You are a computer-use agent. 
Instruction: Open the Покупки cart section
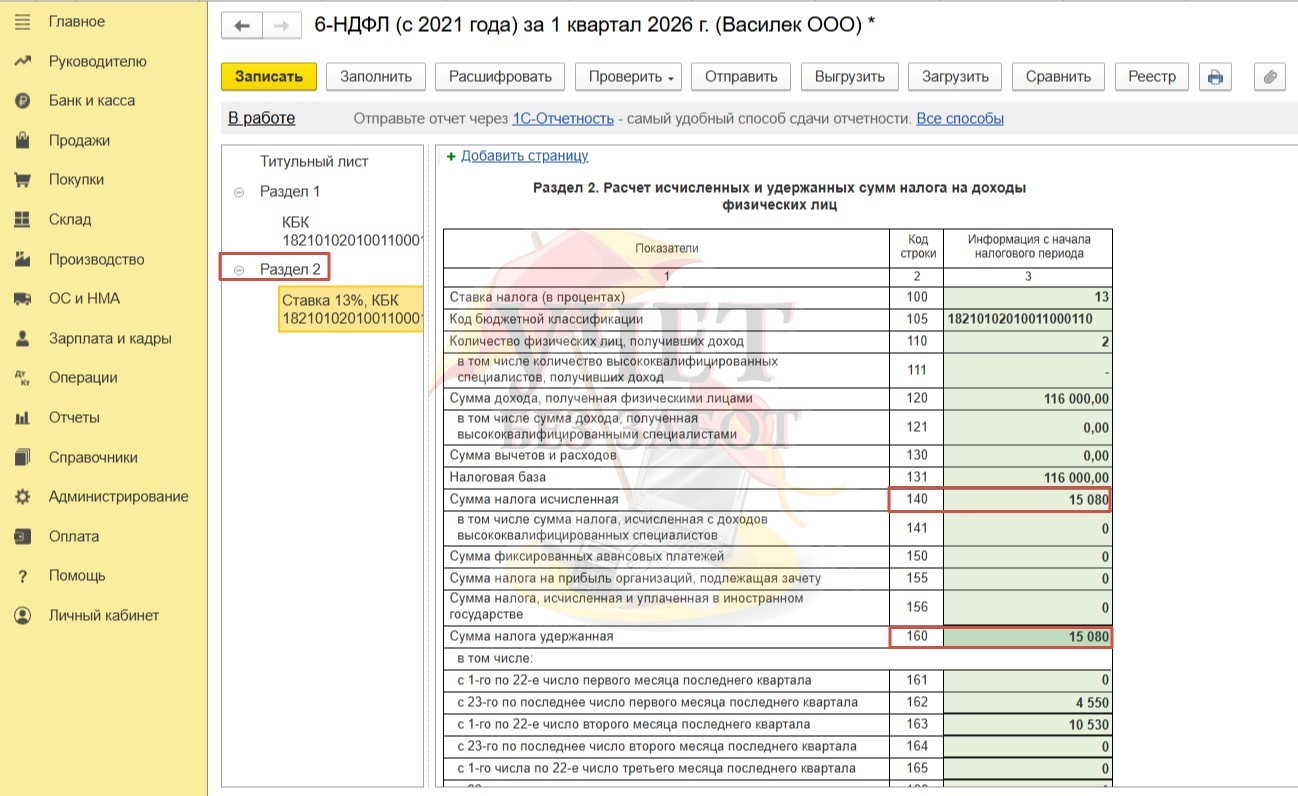(x=76, y=180)
